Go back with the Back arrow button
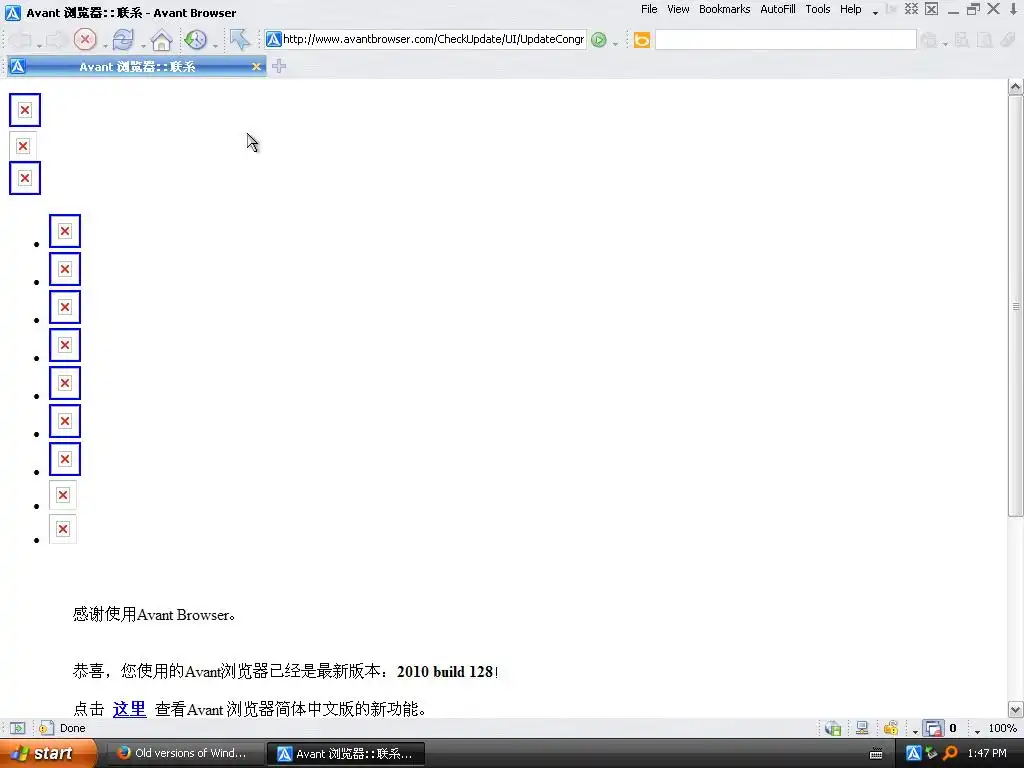Image resolution: width=1024 pixels, height=768 pixels. (x=20, y=40)
